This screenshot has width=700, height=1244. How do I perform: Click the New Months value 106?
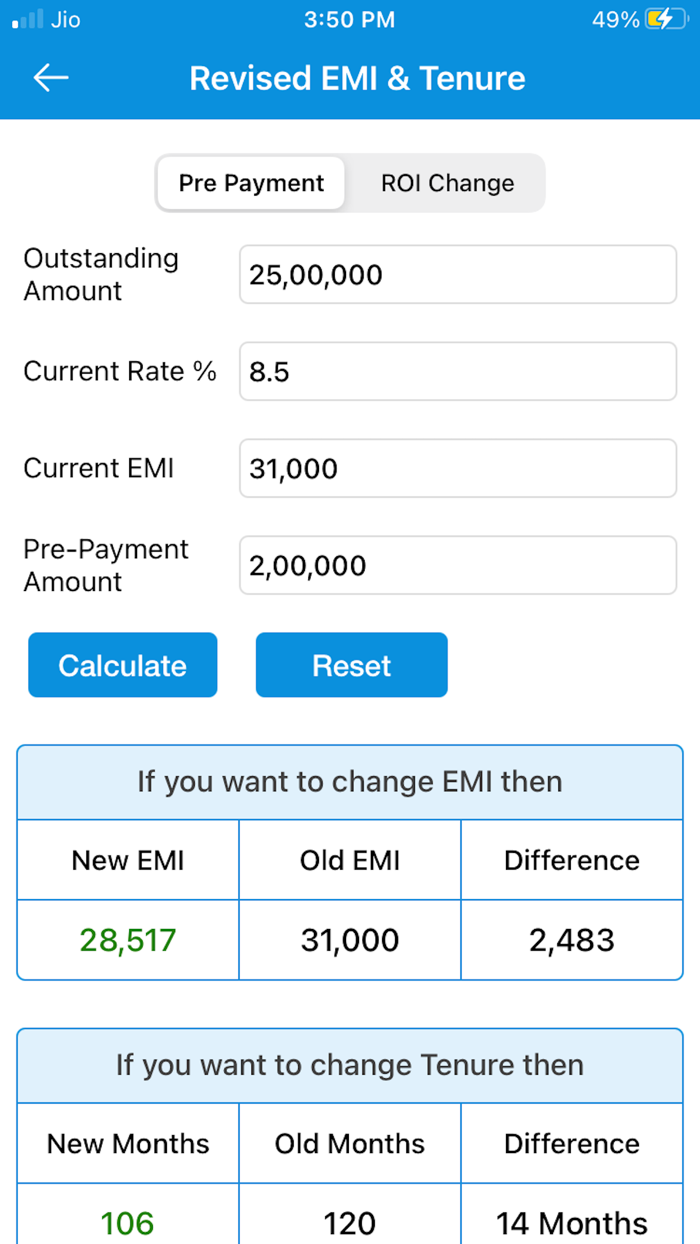tap(127, 1222)
